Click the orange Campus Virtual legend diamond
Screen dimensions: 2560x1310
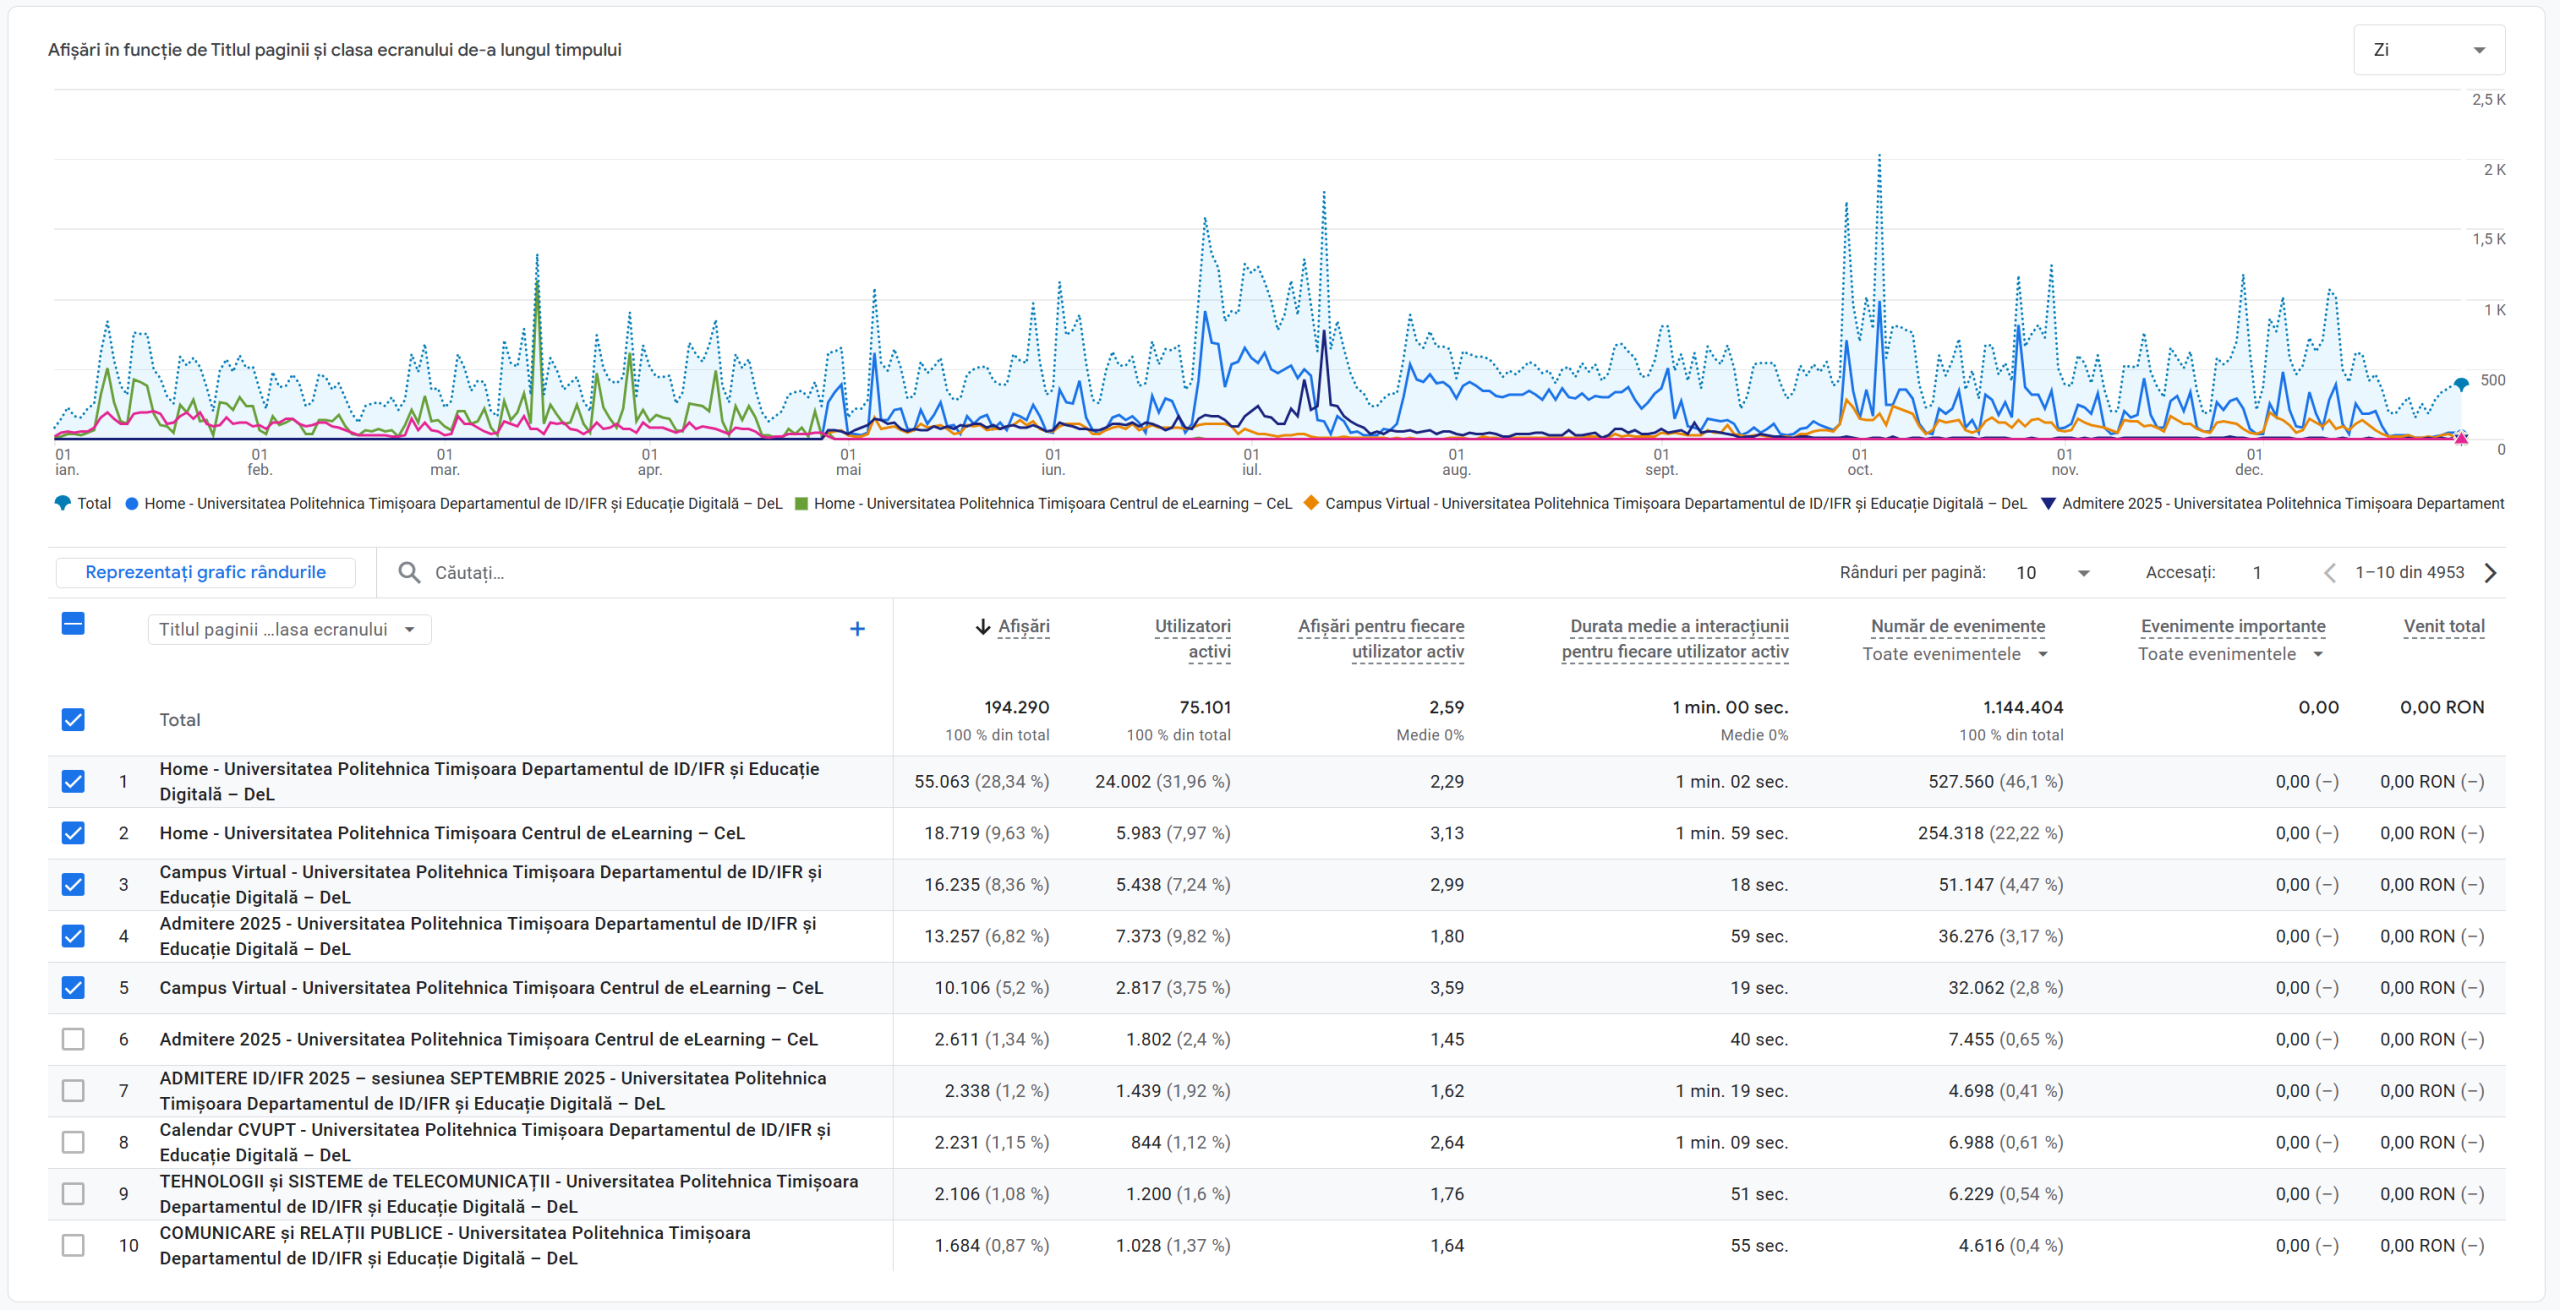(x=1311, y=503)
